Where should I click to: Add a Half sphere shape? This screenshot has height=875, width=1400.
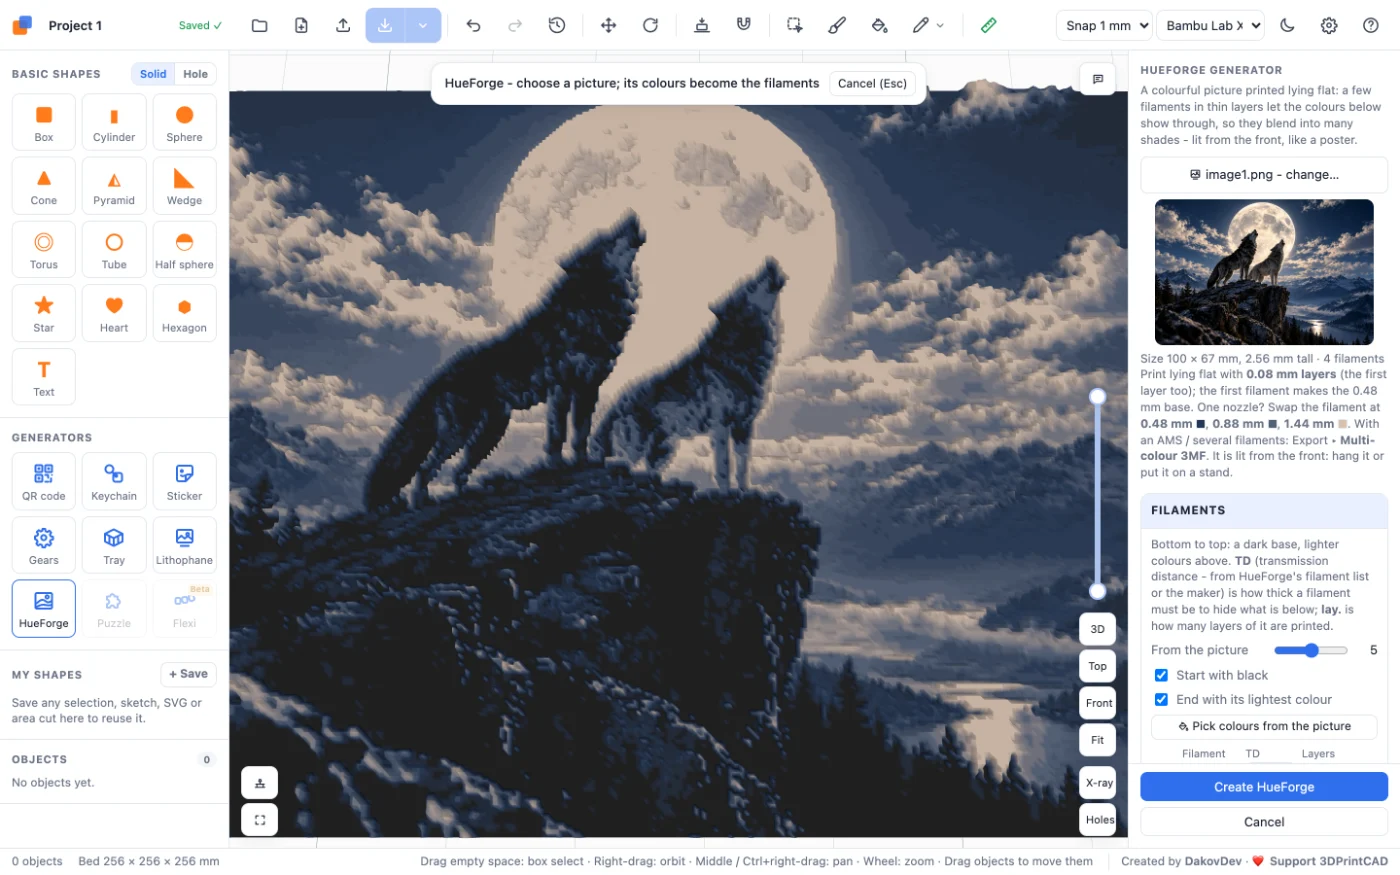tap(184, 250)
